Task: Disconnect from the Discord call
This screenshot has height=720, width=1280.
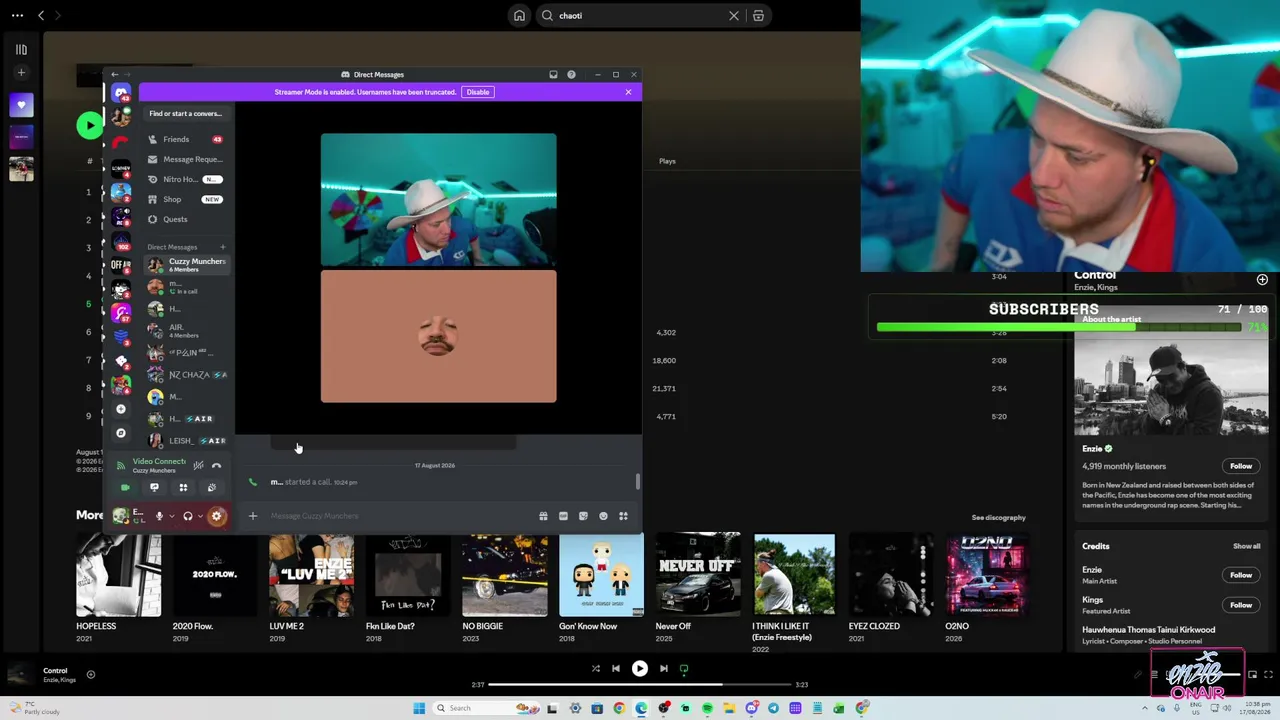Action: [x=216, y=465]
